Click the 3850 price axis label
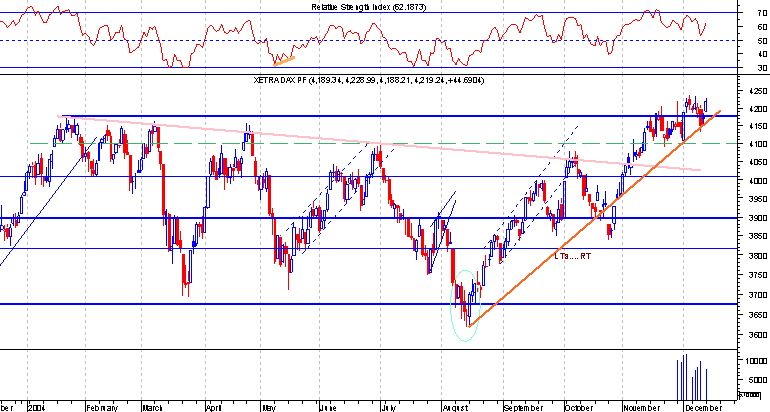 (758, 237)
